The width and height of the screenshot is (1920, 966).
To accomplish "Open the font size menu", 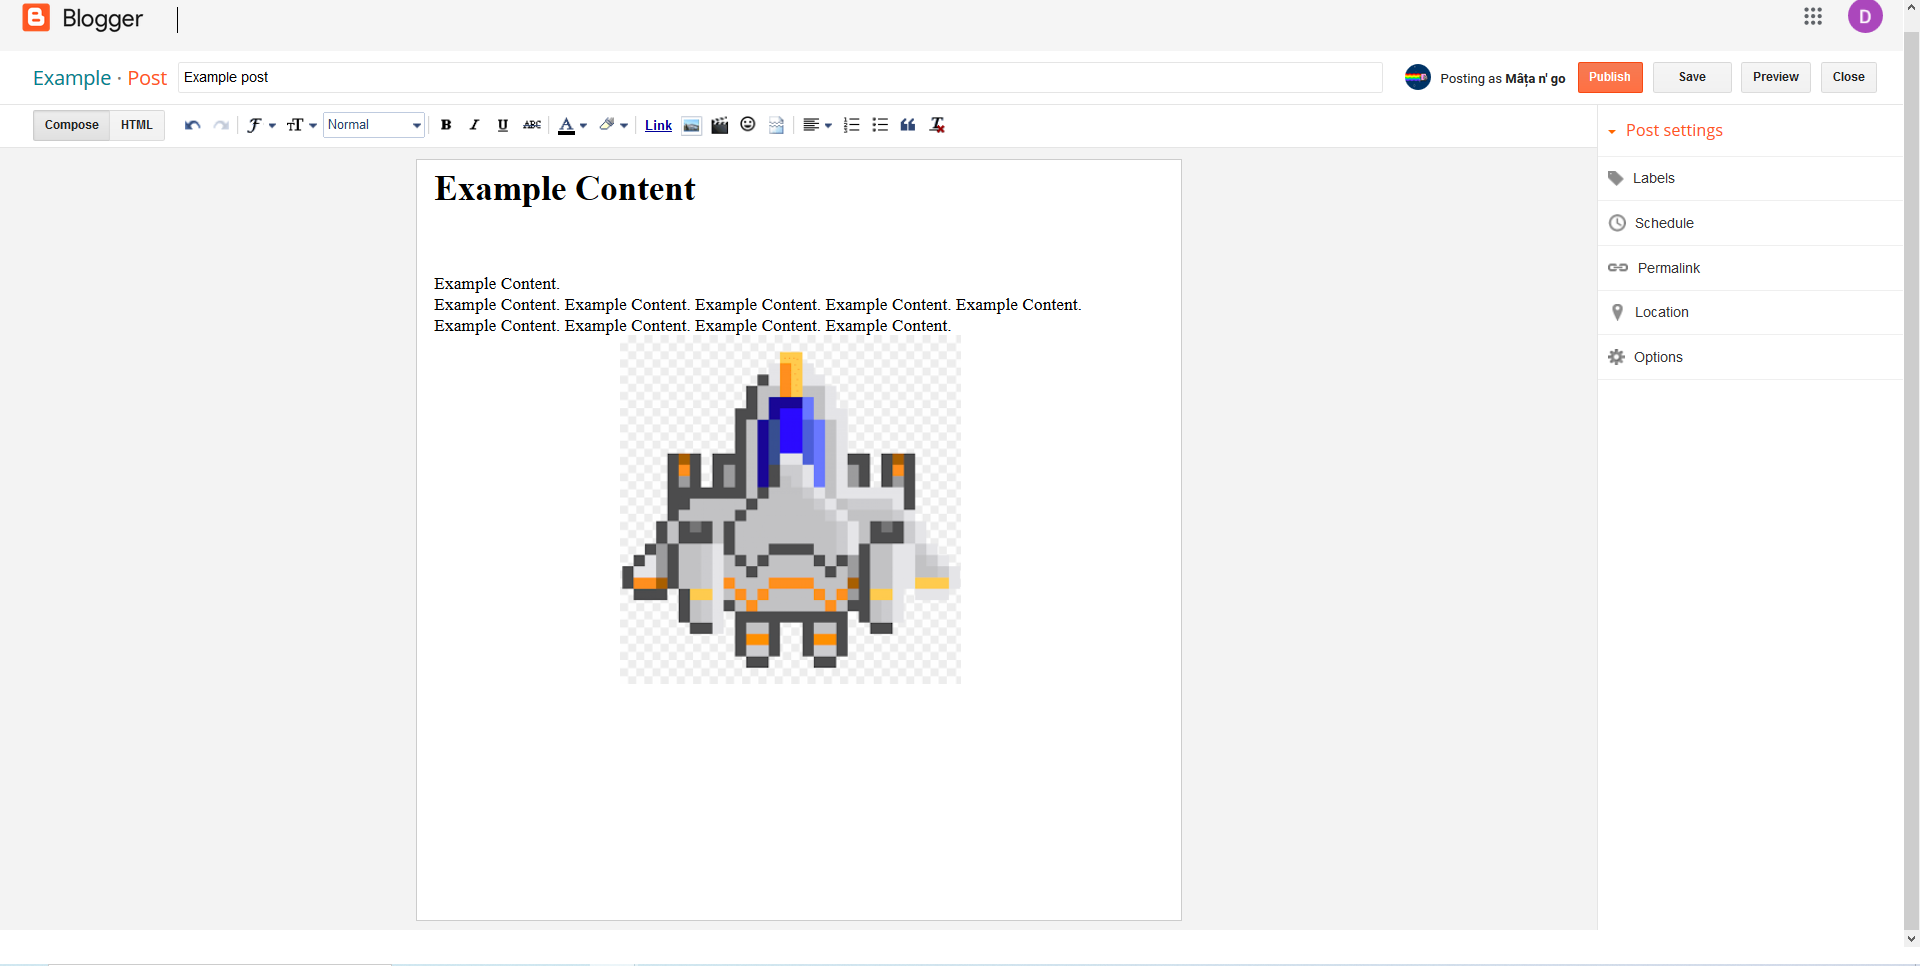I will [301, 125].
